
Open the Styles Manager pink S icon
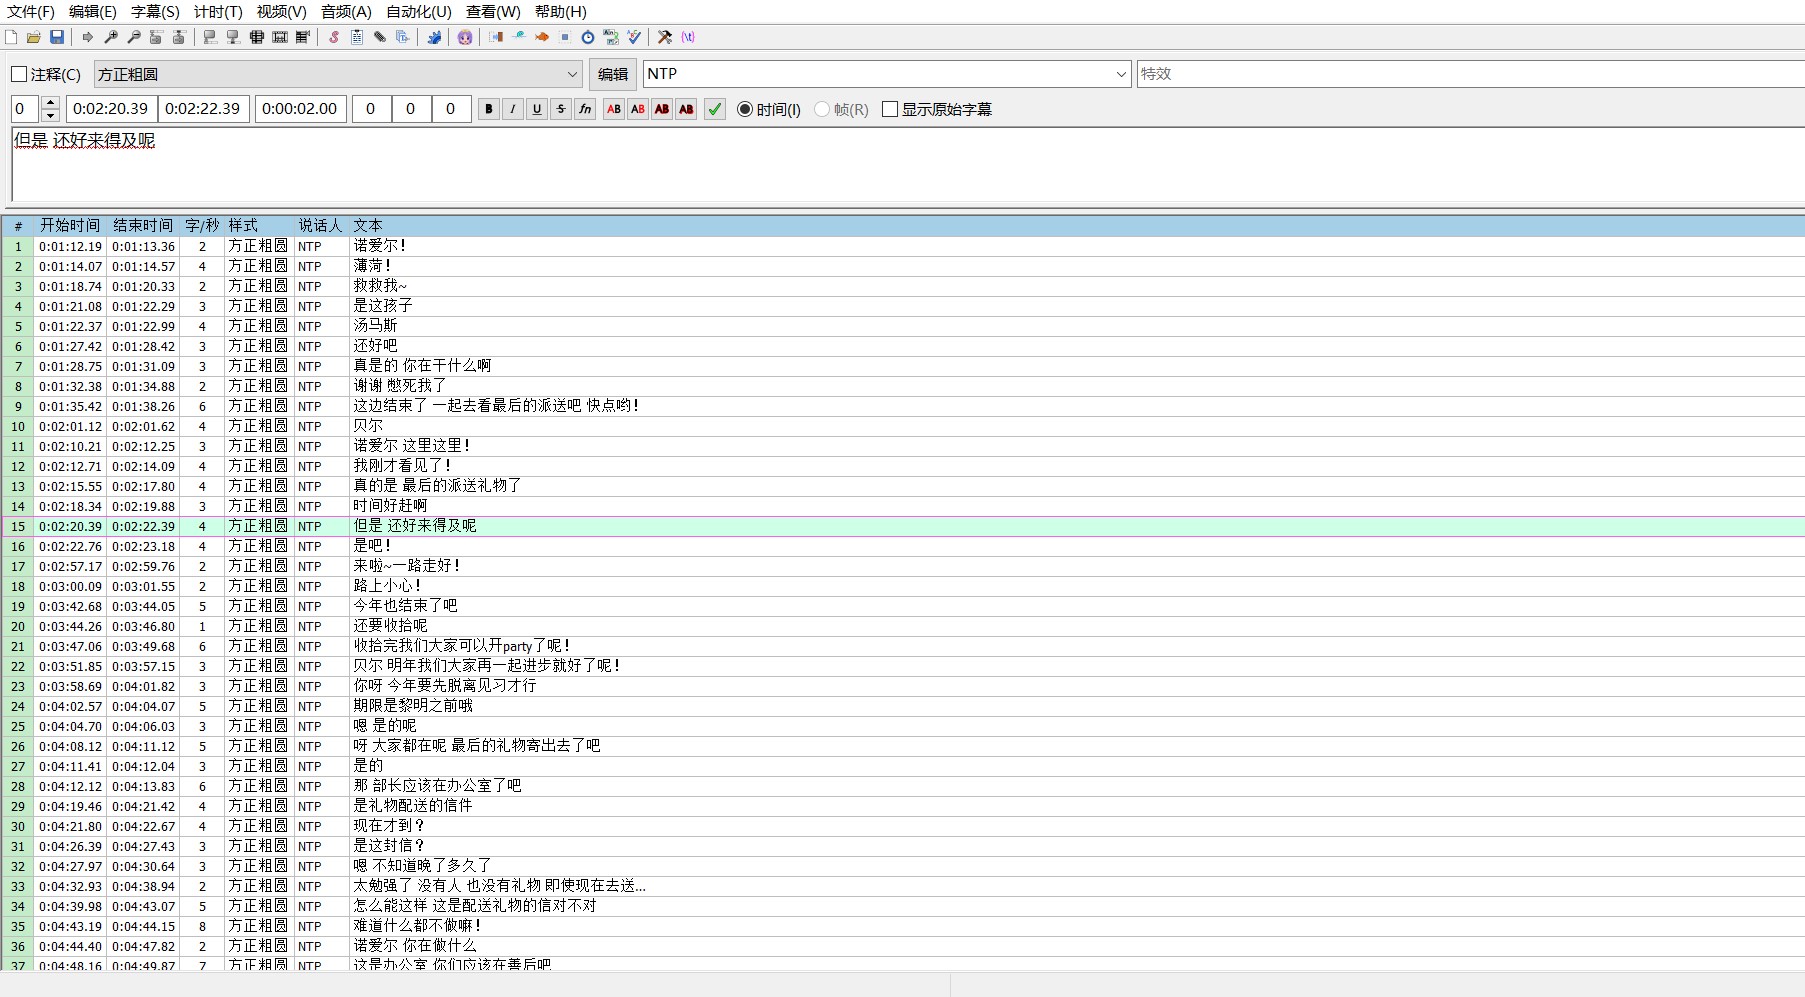pos(334,37)
